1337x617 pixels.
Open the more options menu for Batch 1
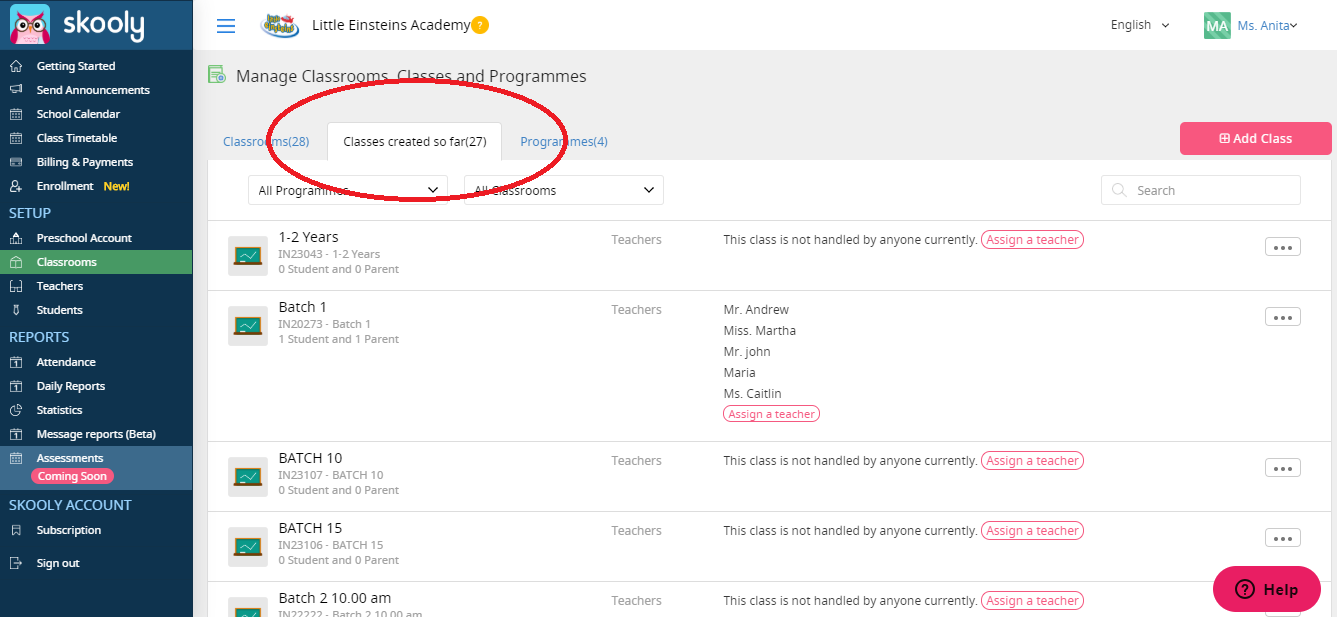coord(1283,317)
